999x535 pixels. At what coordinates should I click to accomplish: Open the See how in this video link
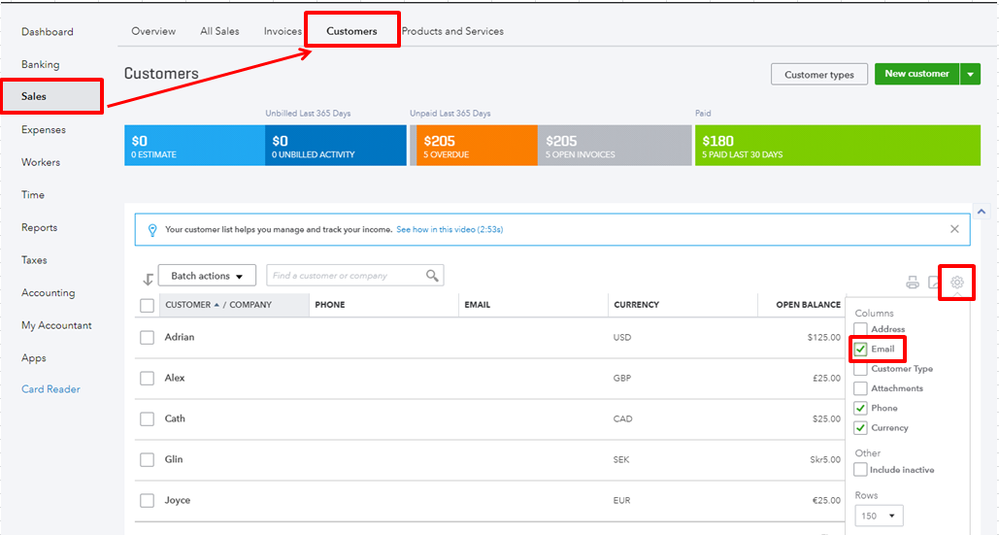click(x=449, y=229)
